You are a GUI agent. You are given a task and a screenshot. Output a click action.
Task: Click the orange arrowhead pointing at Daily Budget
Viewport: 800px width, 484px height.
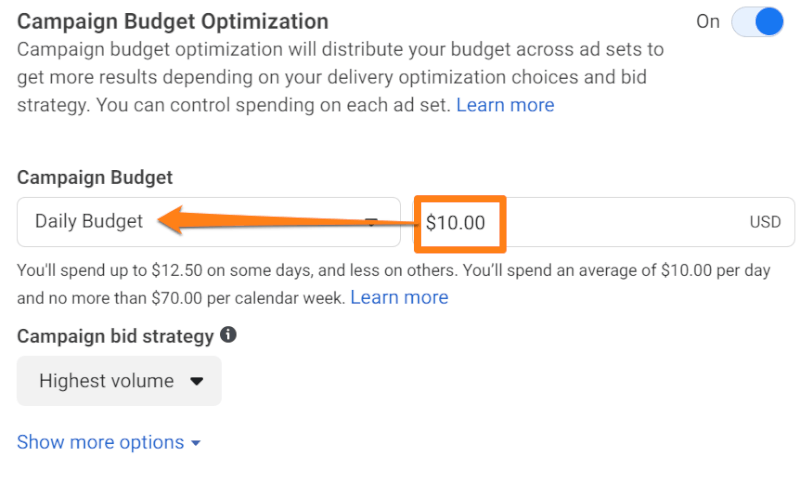[172, 222]
